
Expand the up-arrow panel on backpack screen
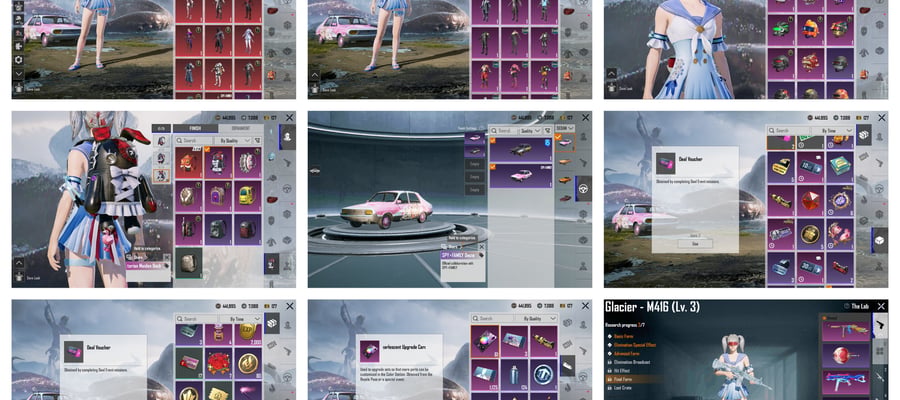click(19, 262)
